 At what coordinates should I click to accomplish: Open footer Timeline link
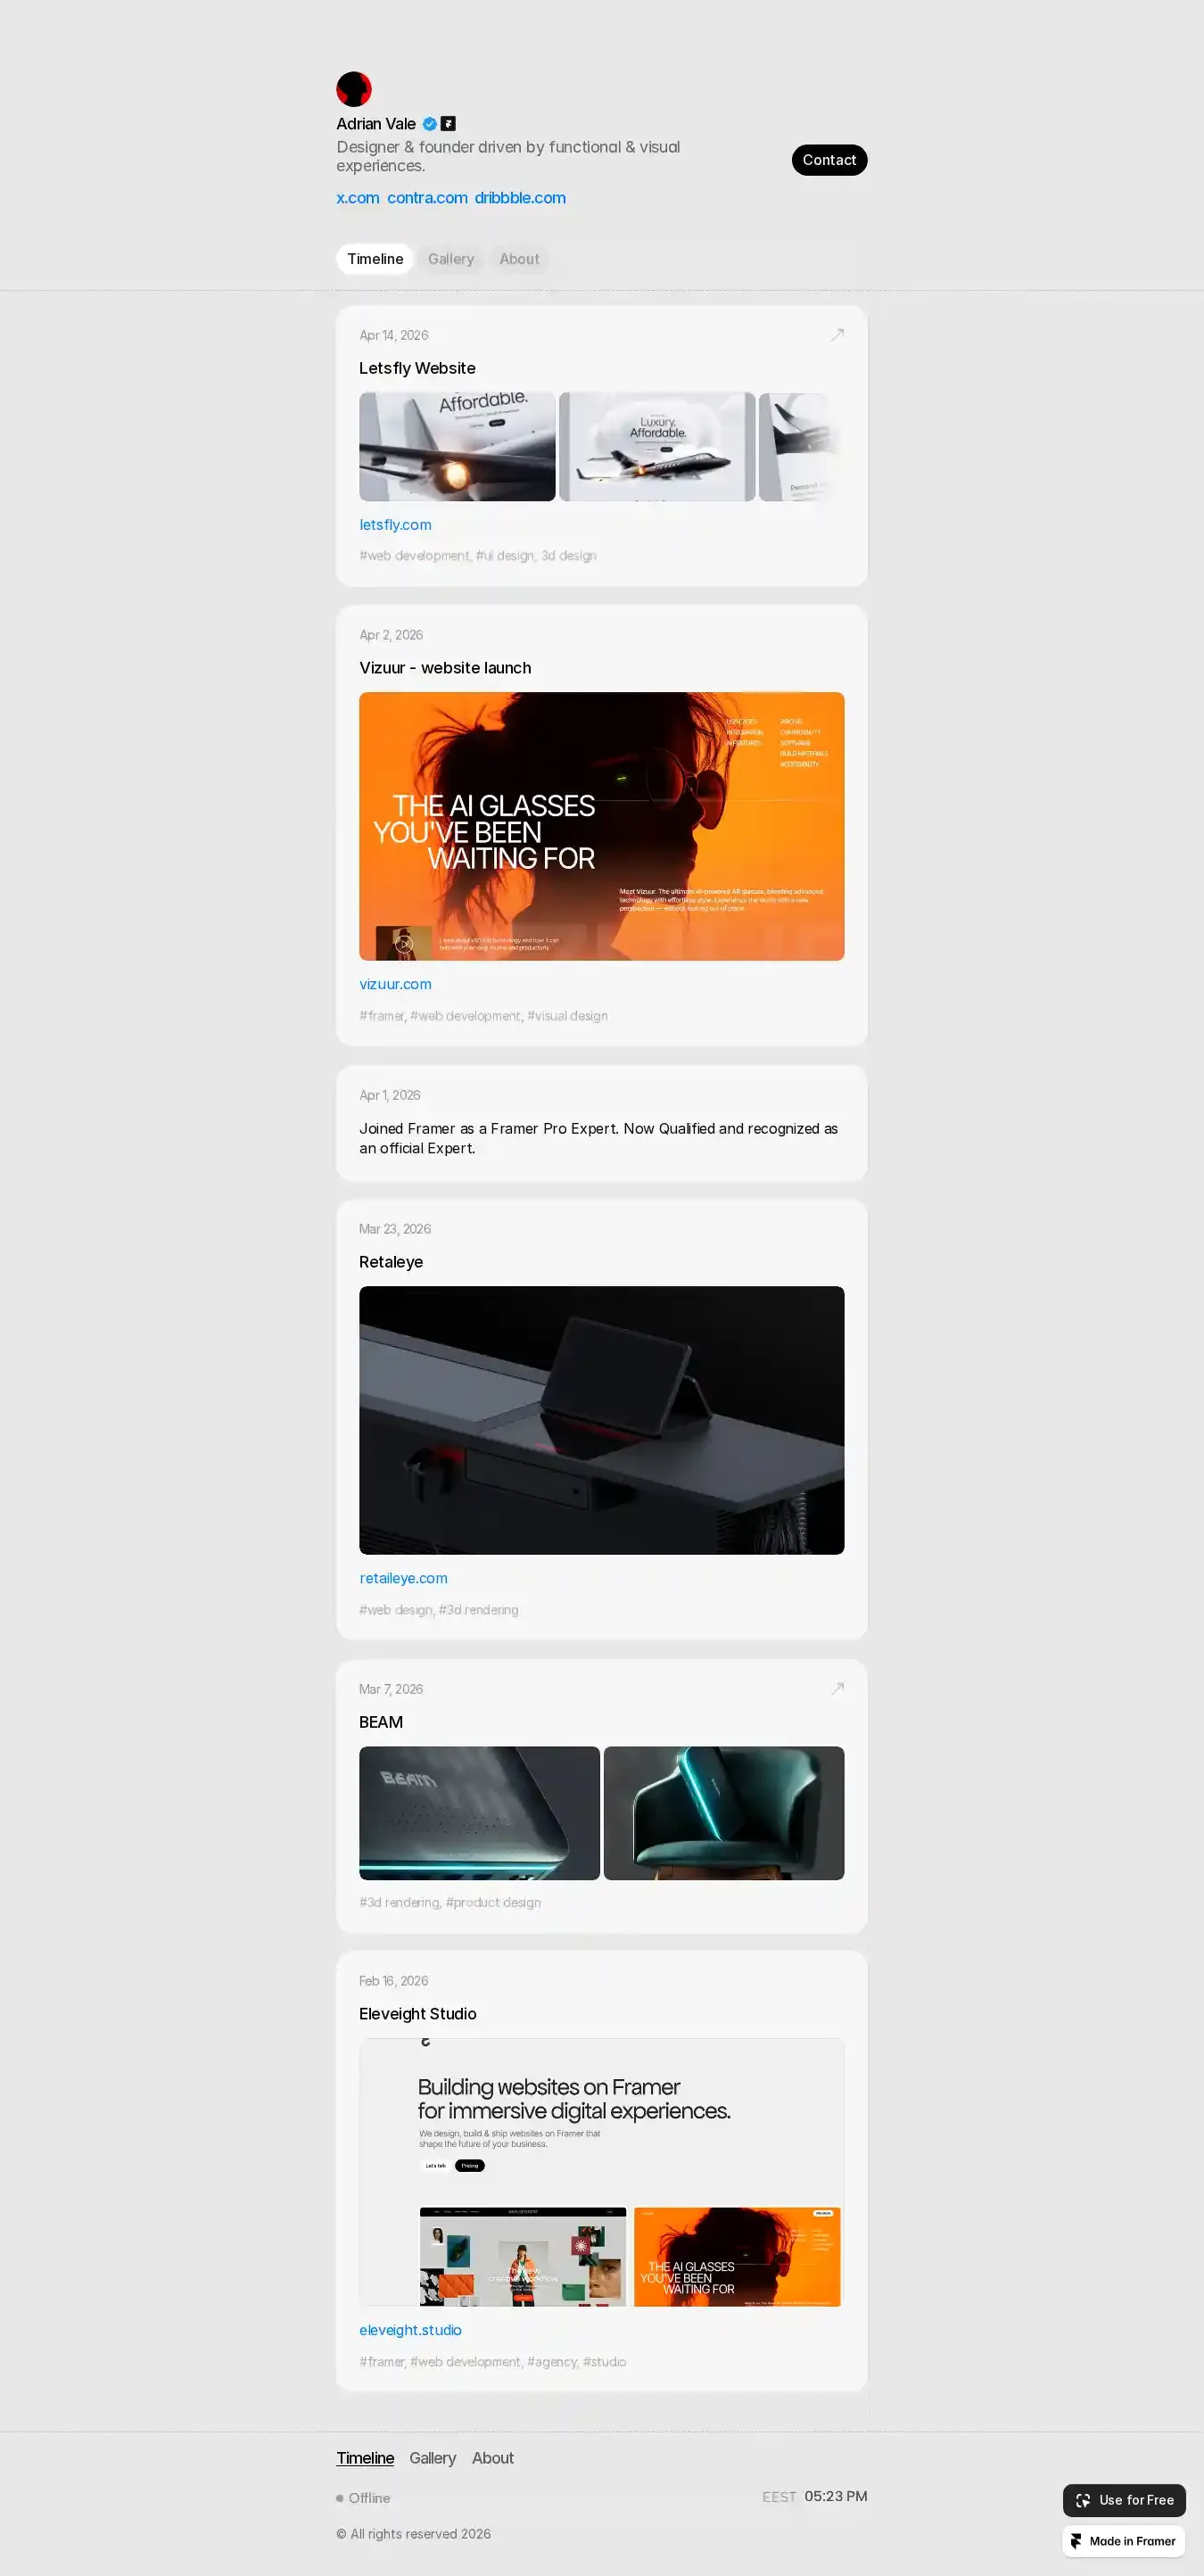point(365,2458)
